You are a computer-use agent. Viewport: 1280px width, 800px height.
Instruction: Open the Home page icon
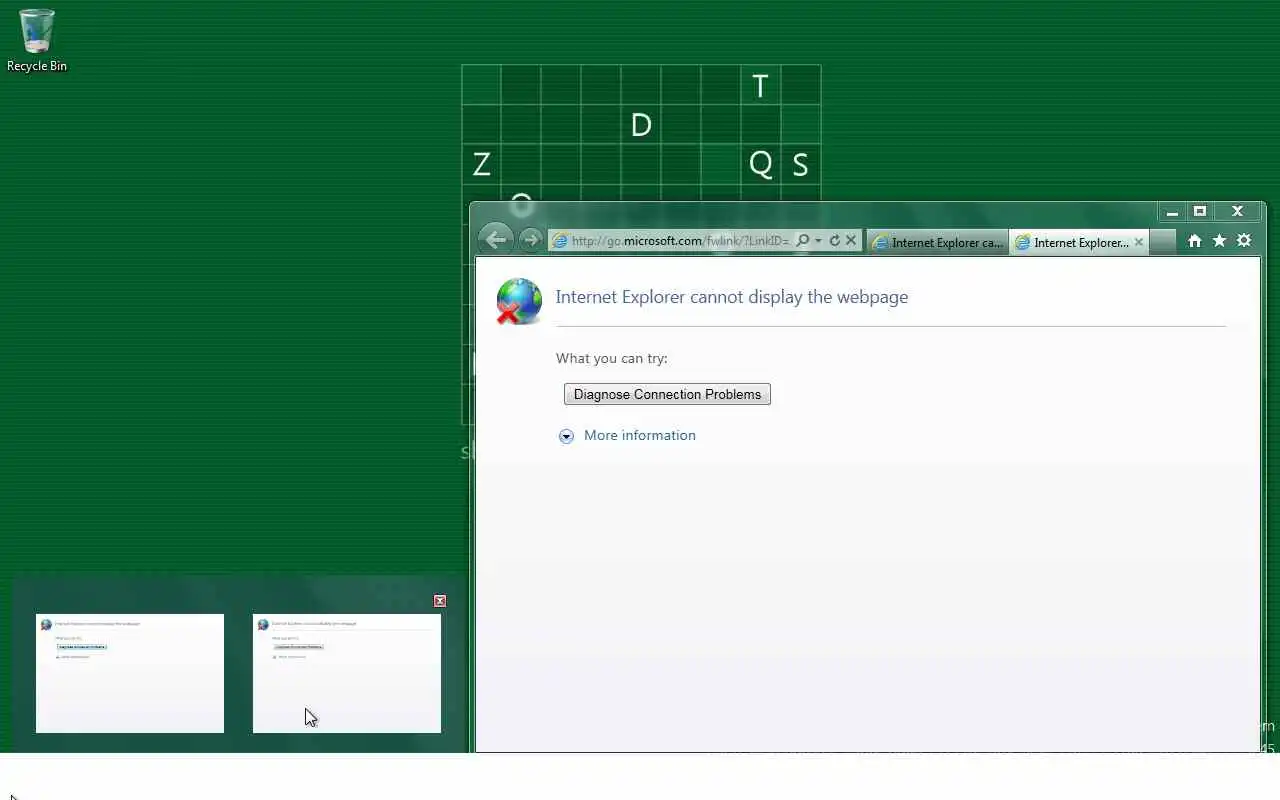pyautogui.click(x=1194, y=240)
